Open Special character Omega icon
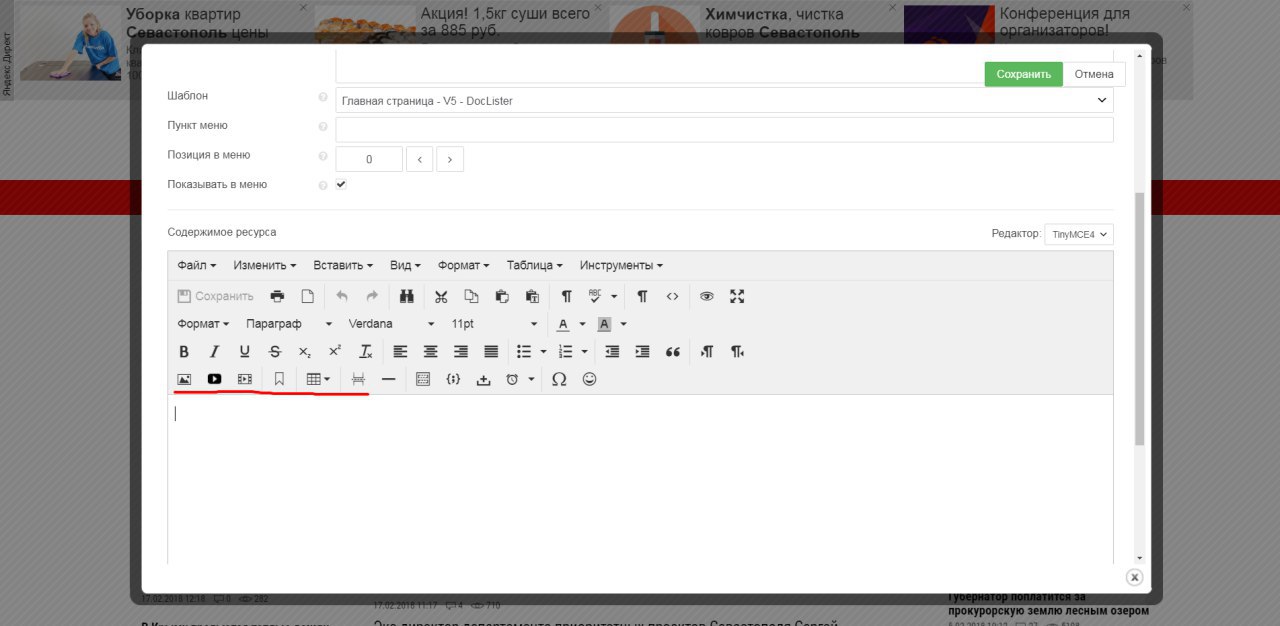Viewport: 1280px width, 626px height. coord(559,379)
